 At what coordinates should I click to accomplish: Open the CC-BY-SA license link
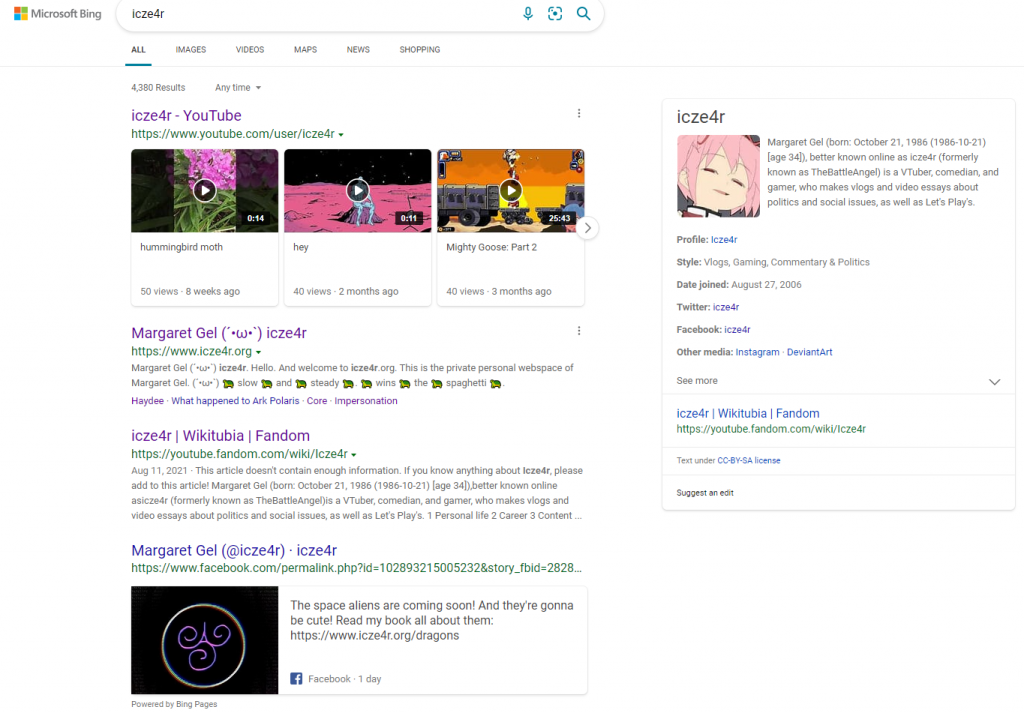[748, 460]
